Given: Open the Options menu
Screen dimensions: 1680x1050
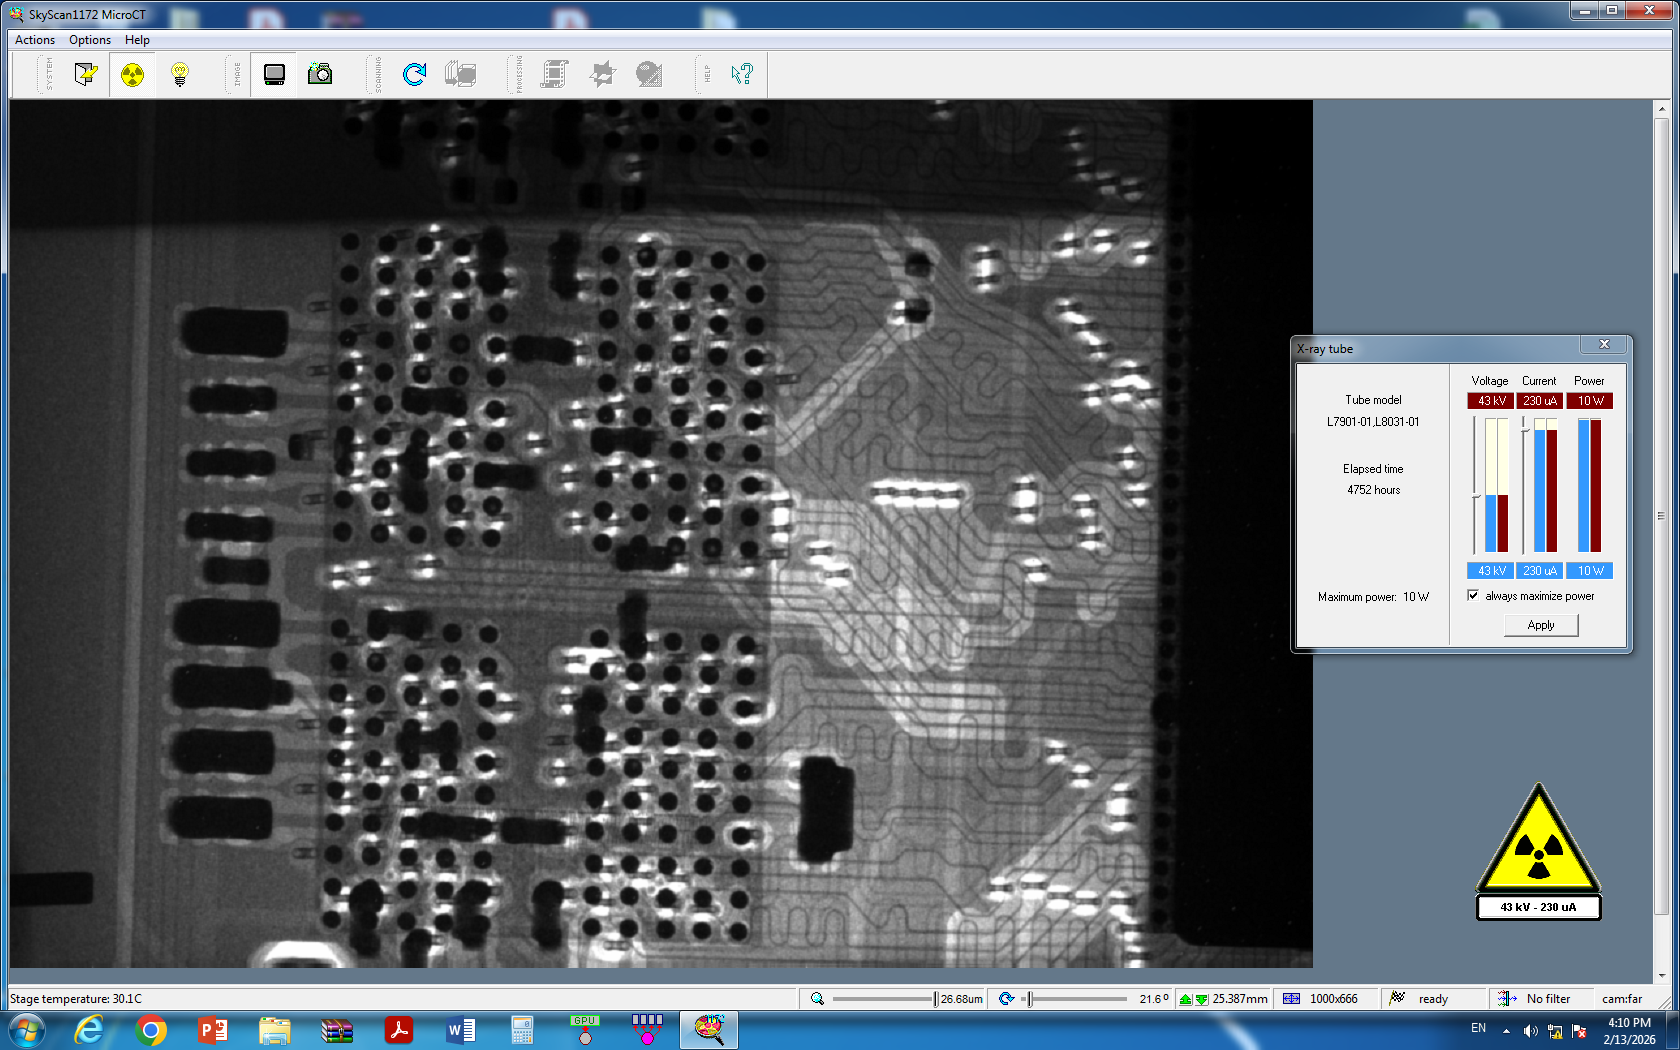Looking at the screenshot, I should click(x=90, y=40).
